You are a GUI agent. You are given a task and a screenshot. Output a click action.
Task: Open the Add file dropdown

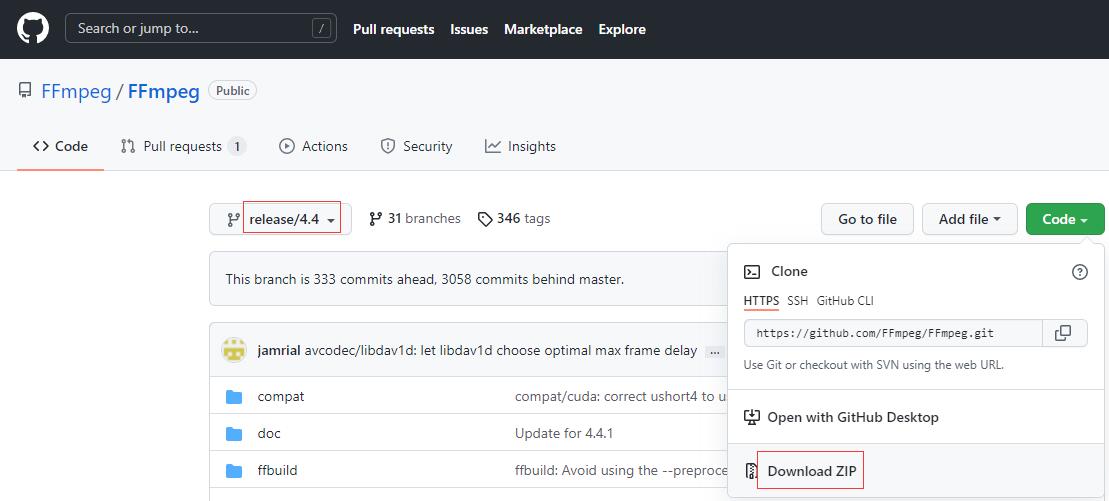(970, 219)
